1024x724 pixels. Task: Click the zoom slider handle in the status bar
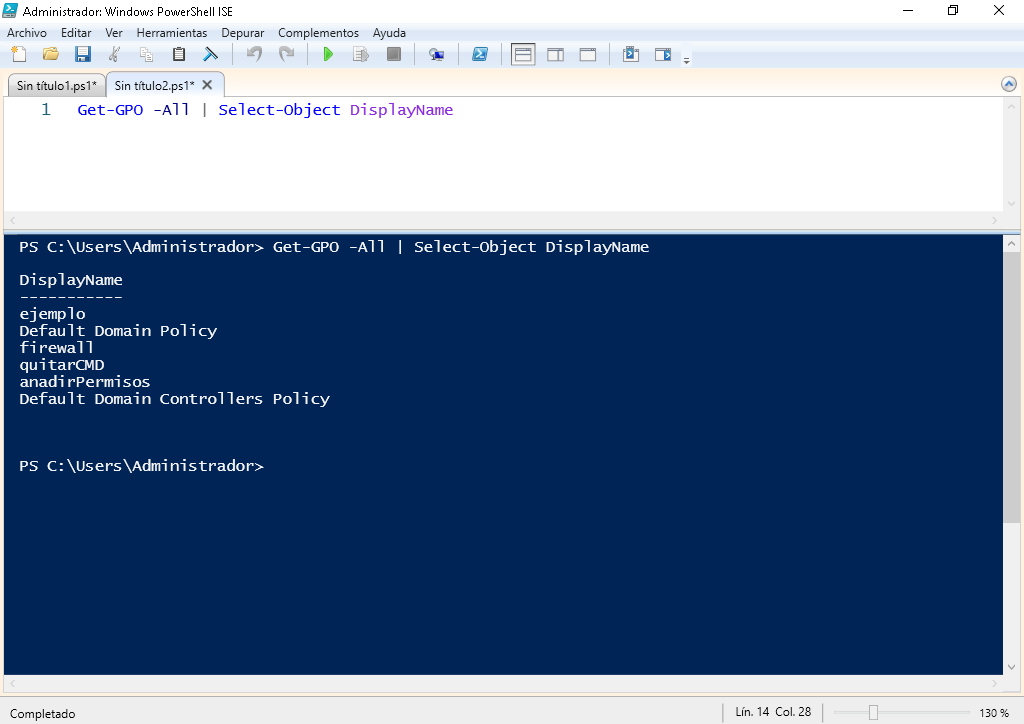click(x=873, y=712)
